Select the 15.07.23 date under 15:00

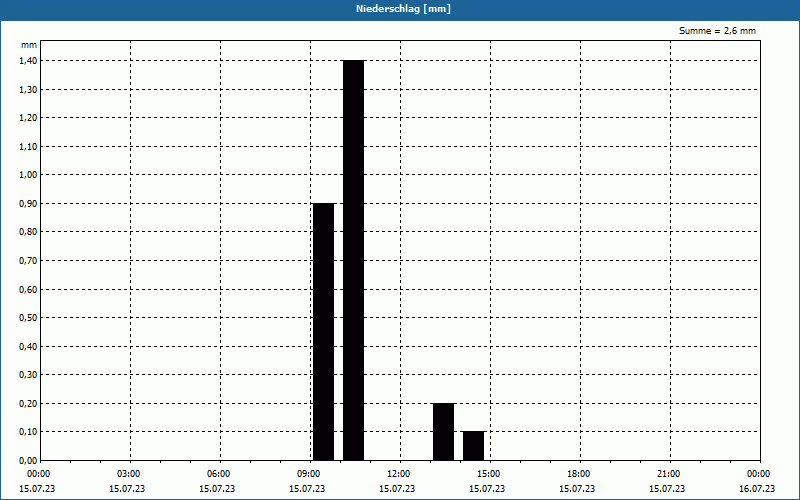487,489
